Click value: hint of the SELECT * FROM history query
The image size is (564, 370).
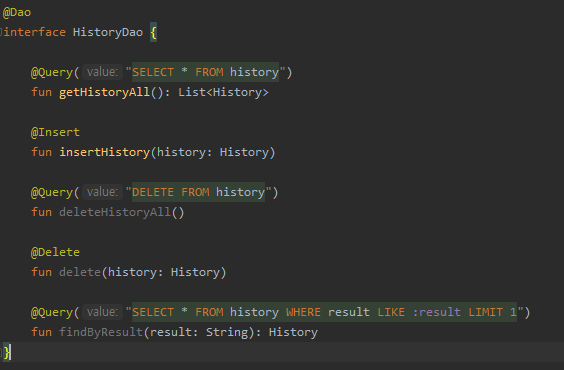point(102,72)
